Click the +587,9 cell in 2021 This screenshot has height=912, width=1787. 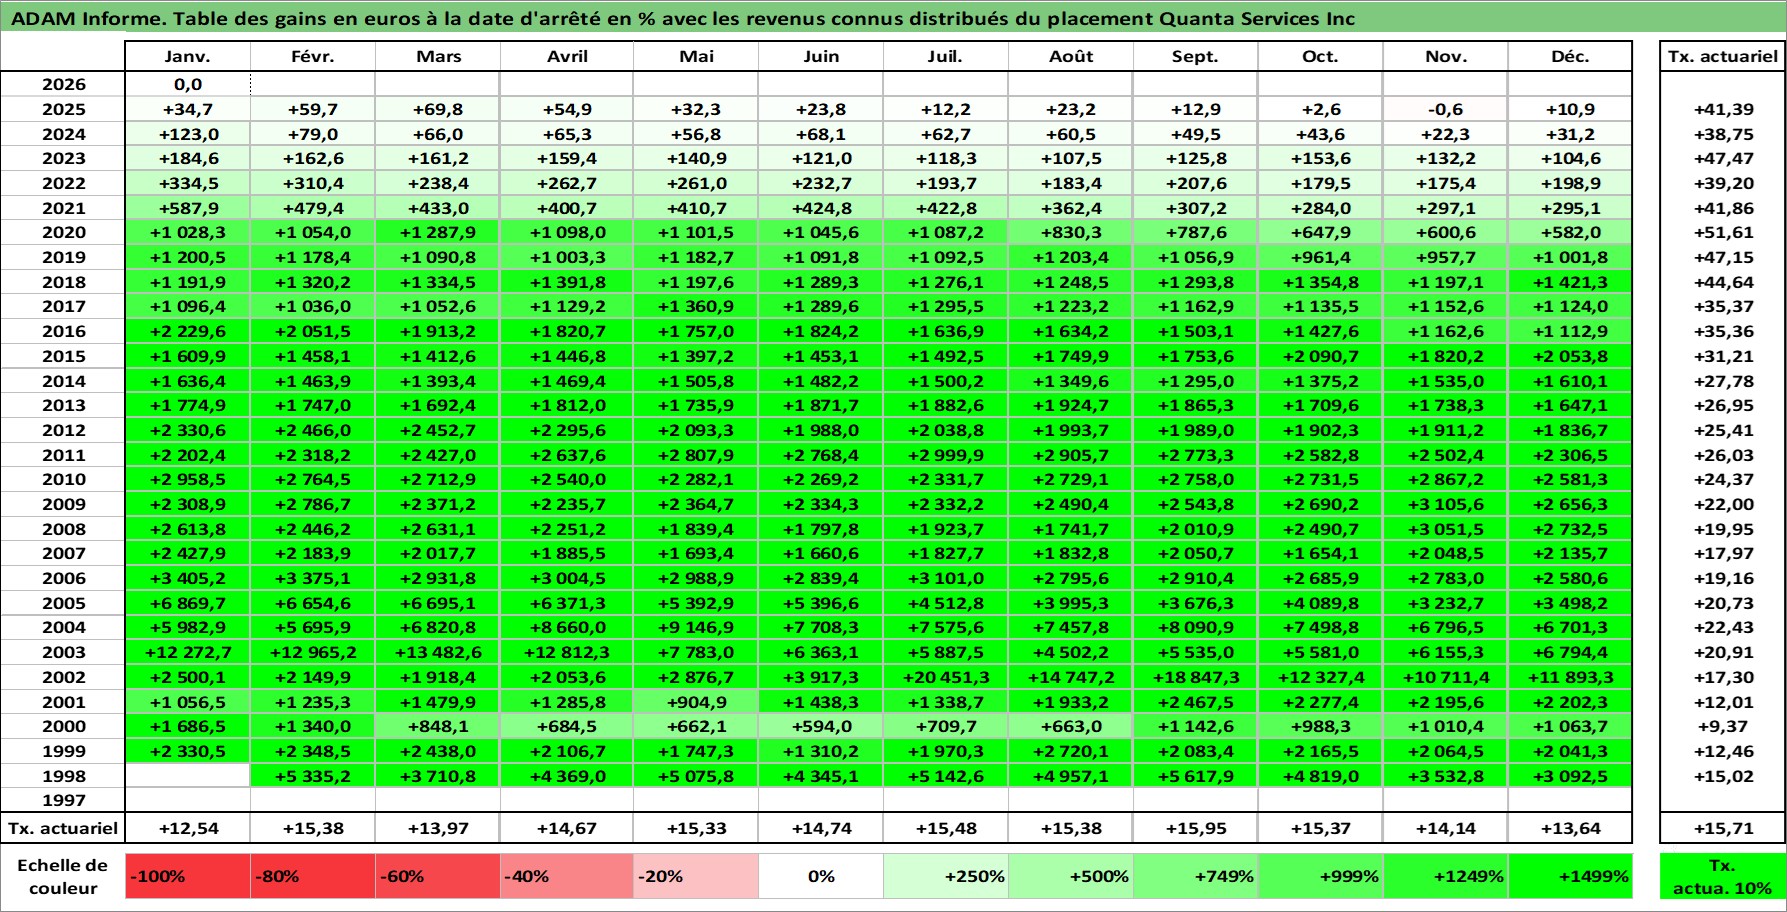click(x=188, y=208)
